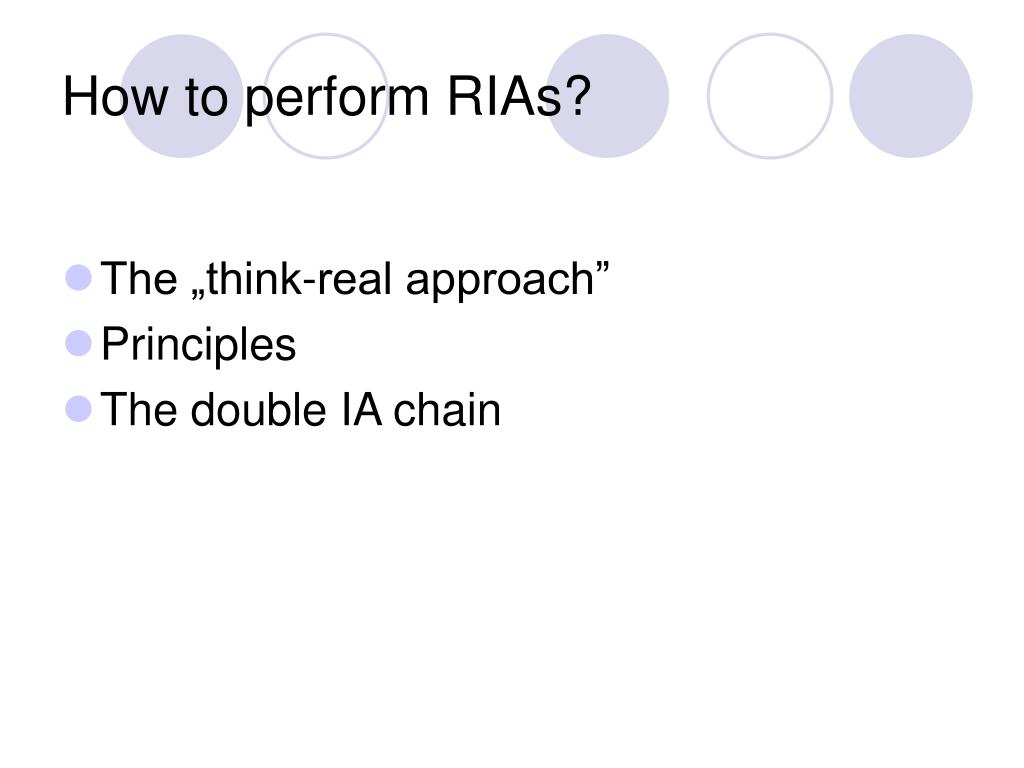Select the slide title "How to perform RIAs?"
The width and height of the screenshot is (1024, 768).
327,97
